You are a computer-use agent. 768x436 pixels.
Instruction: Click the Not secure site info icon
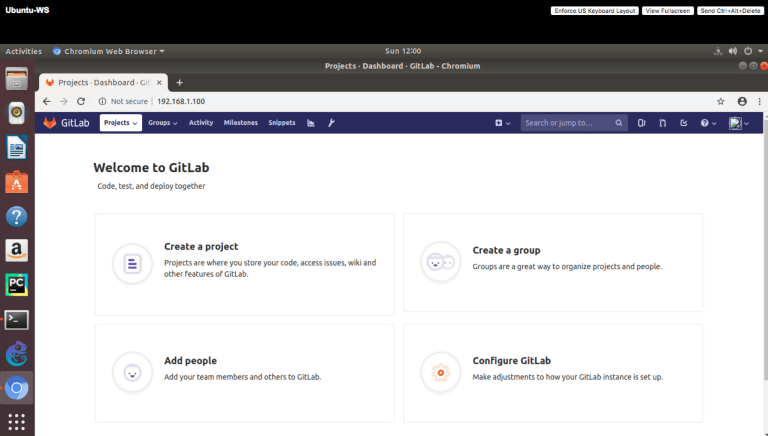(x=102, y=101)
